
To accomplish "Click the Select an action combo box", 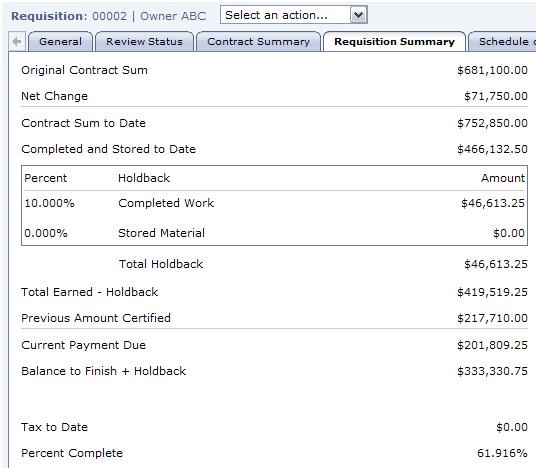I will pos(294,15).
